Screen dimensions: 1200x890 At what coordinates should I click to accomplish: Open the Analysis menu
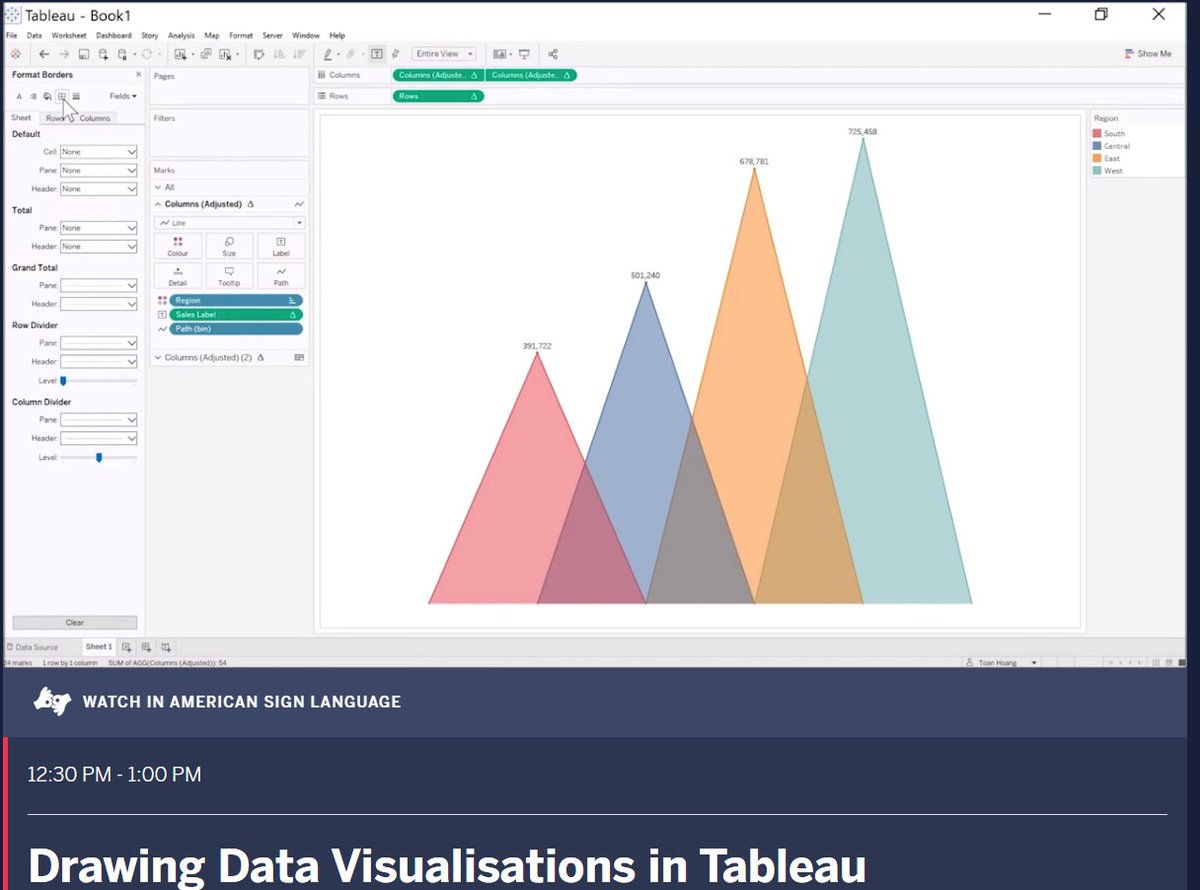click(x=181, y=35)
